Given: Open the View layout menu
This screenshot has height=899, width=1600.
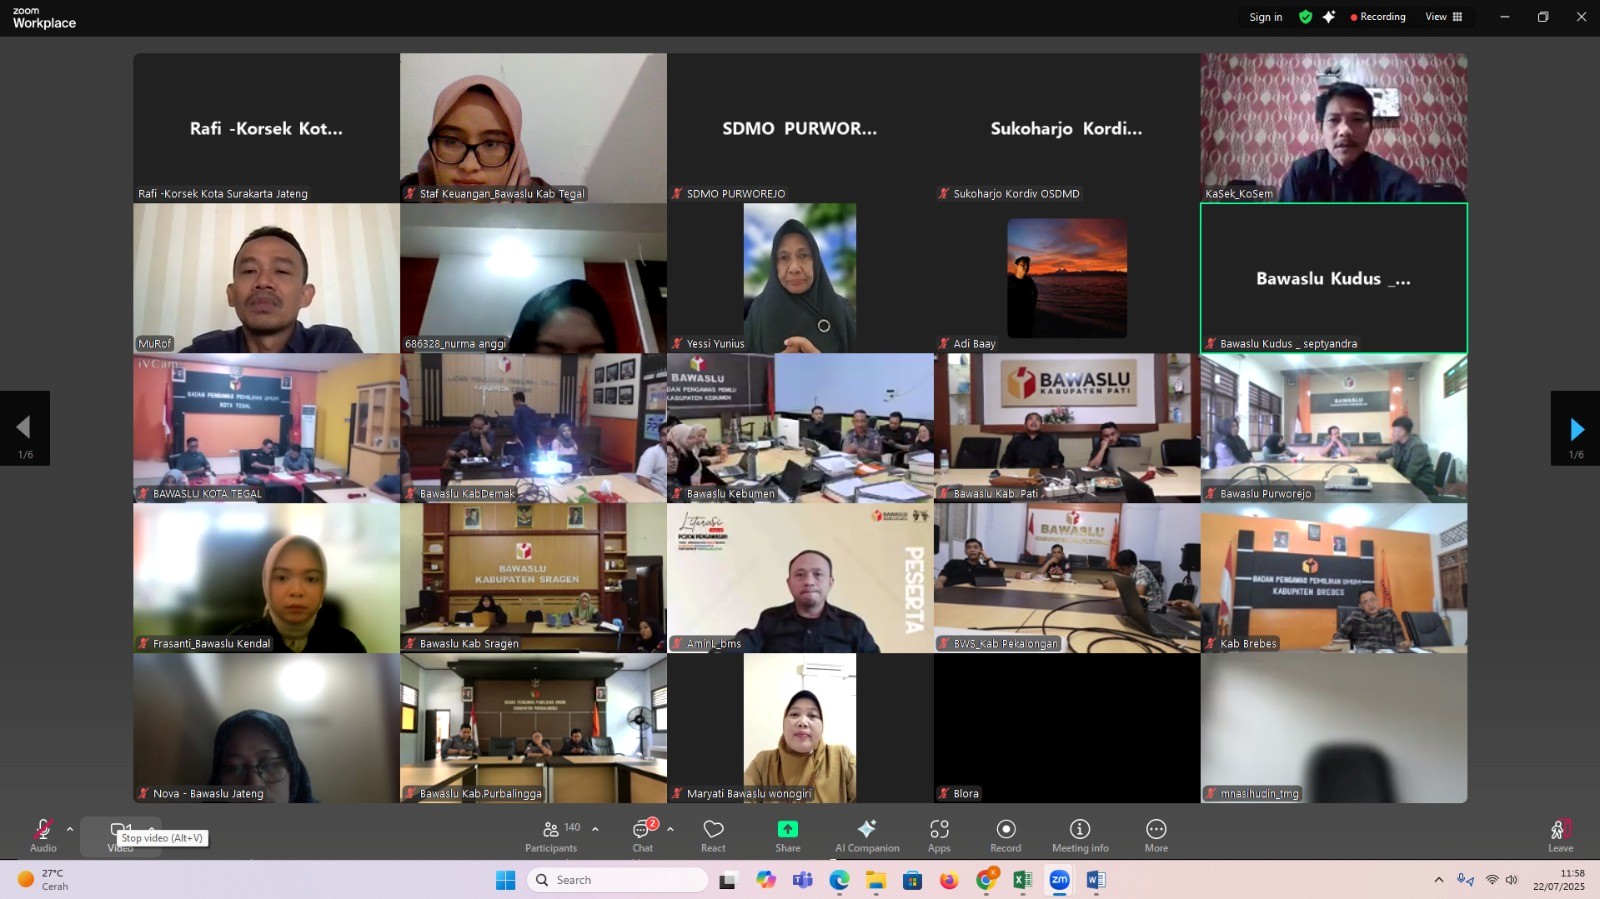Looking at the screenshot, I should coord(1443,17).
